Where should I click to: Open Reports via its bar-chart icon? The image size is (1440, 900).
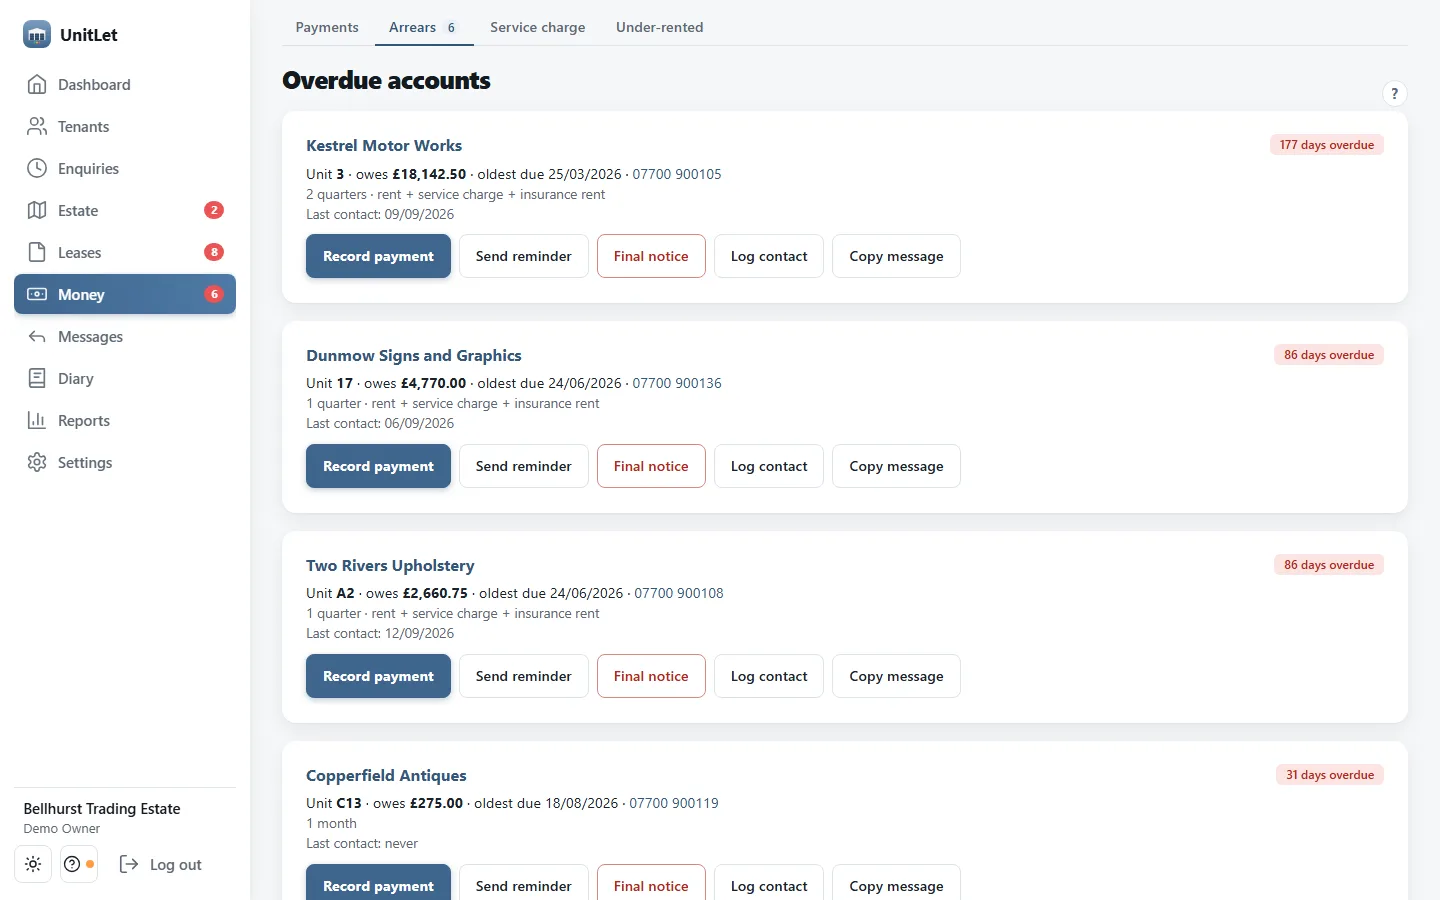(37, 421)
